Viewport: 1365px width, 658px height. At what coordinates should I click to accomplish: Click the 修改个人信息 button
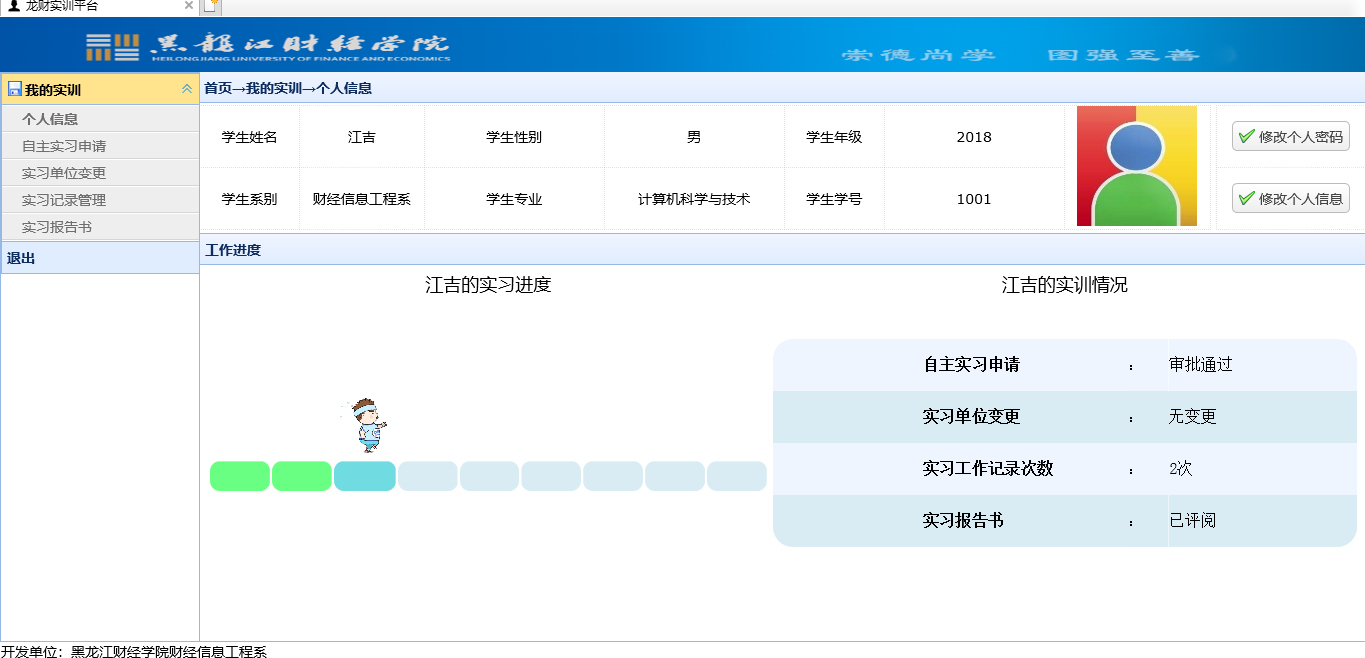tap(1290, 198)
